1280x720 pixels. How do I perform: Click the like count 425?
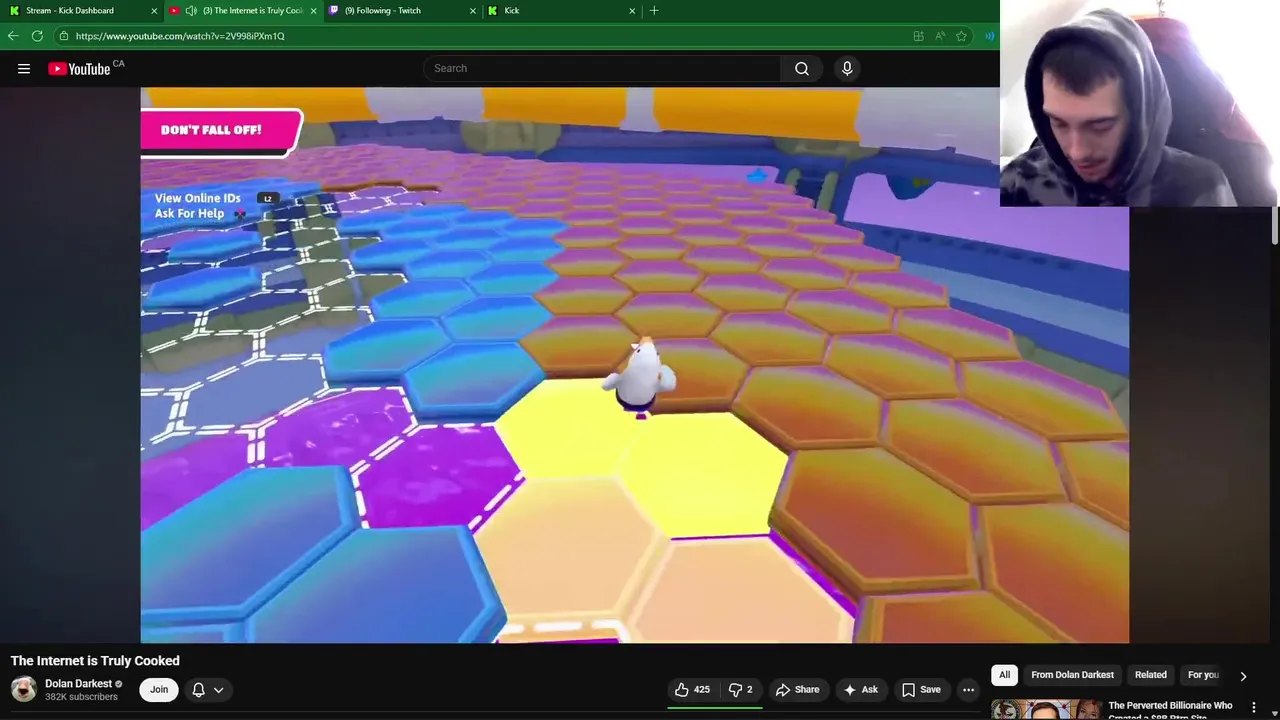pos(702,689)
